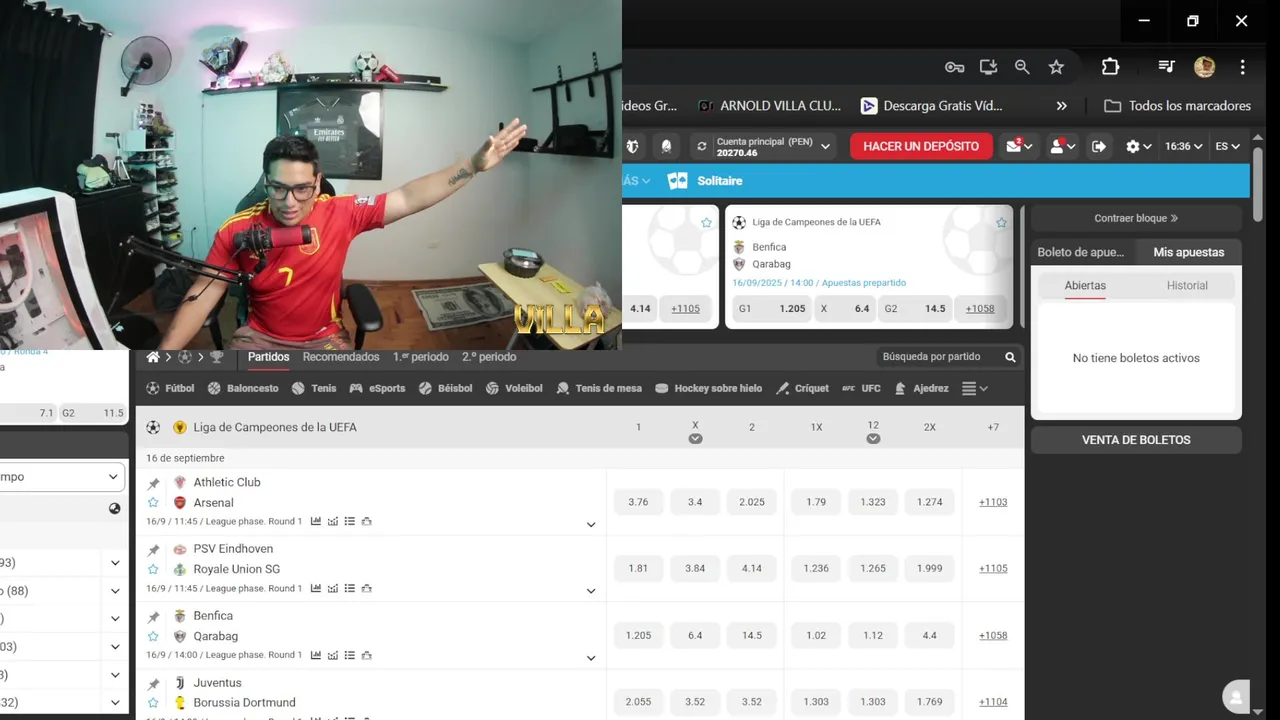Open X column market dropdown
The width and height of the screenshot is (1280, 720).
pos(695,439)
